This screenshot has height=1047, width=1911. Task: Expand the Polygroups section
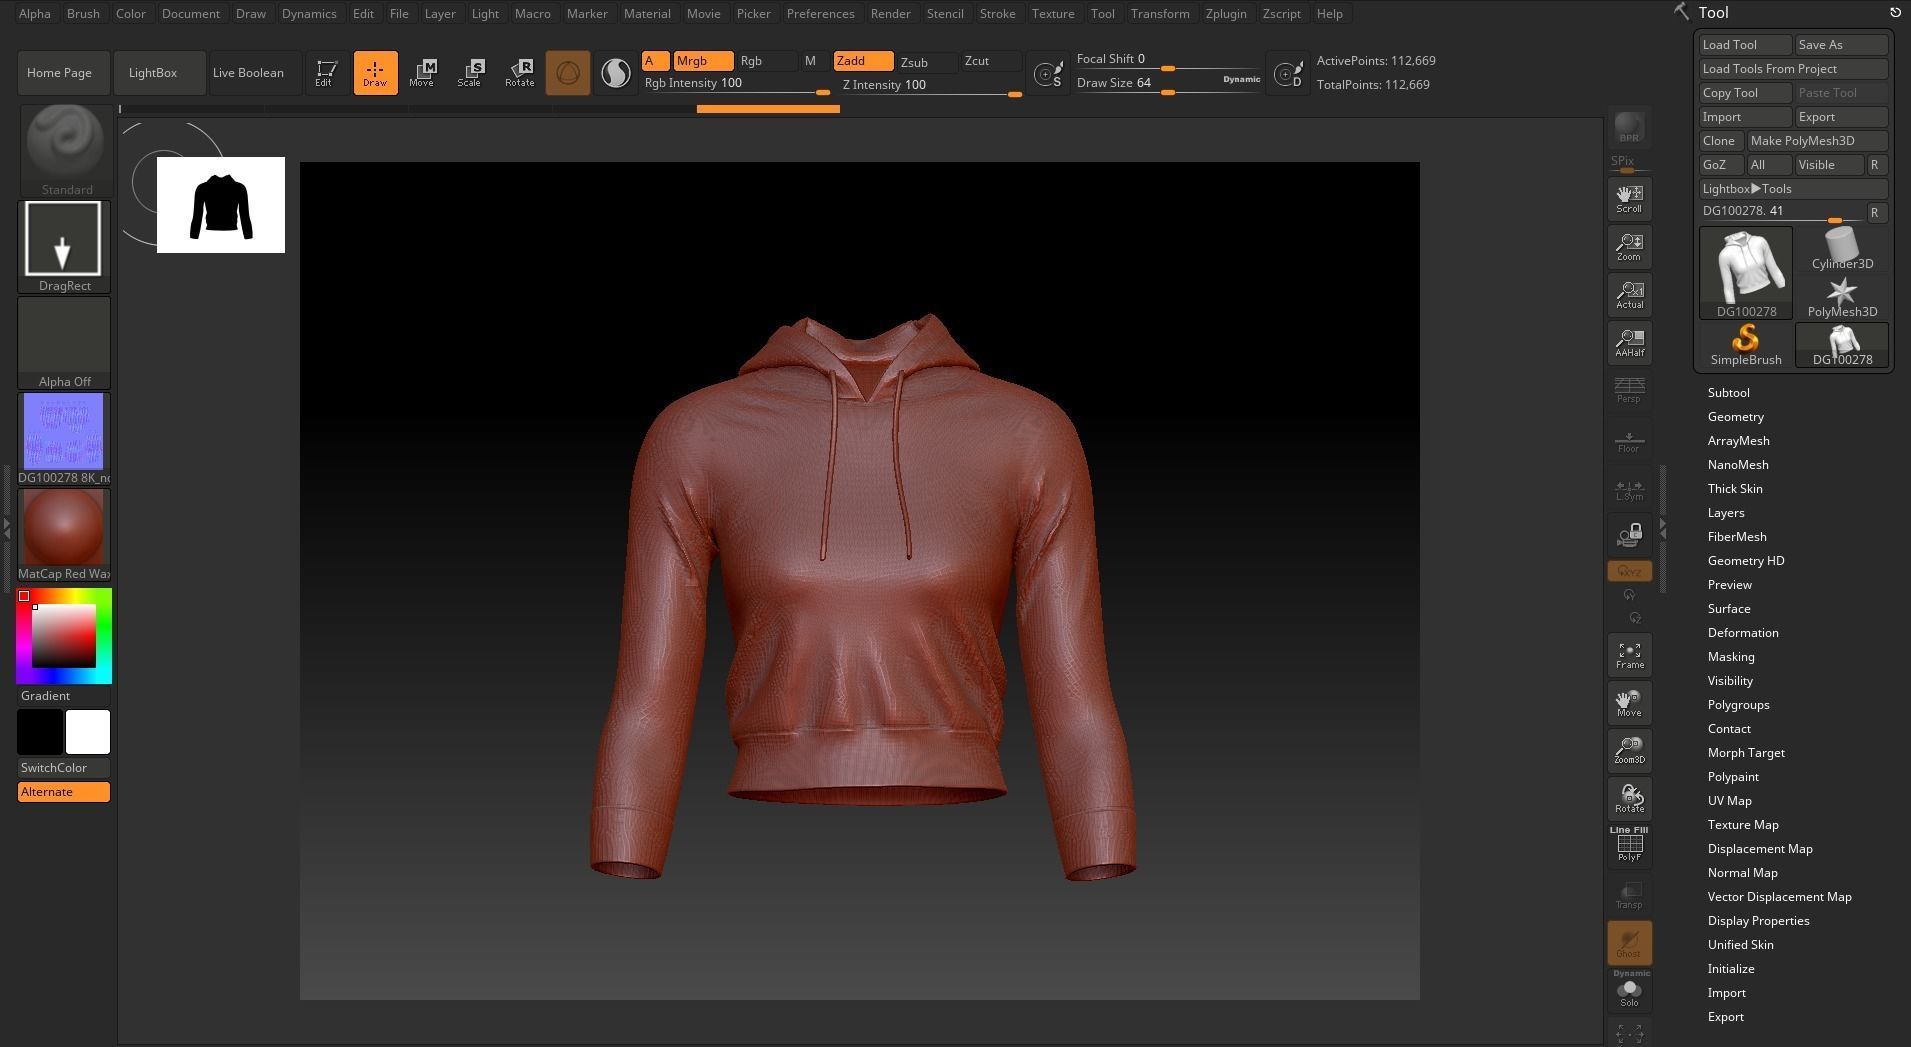[x=1738, y=705]
